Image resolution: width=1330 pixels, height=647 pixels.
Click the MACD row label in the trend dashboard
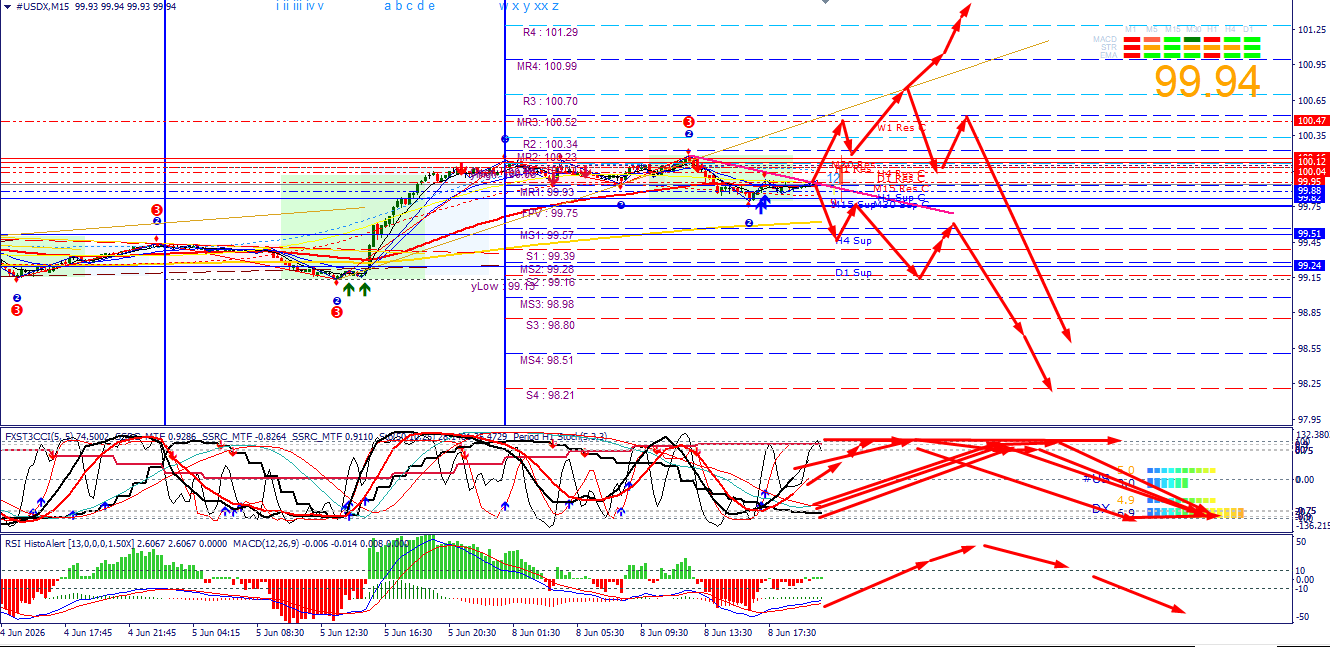(1106, 38)
